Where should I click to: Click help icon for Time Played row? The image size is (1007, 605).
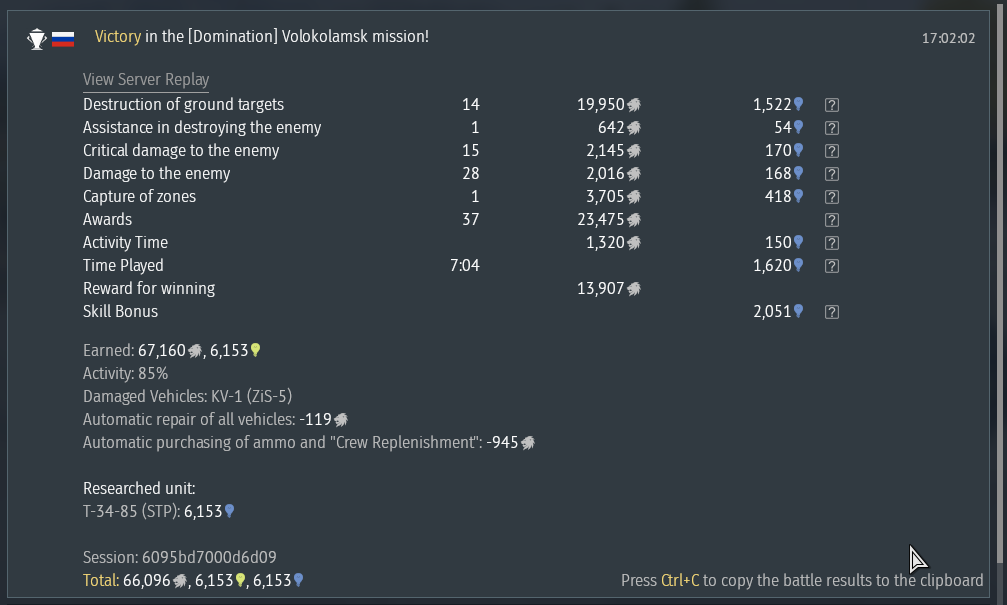pos(831,266)
